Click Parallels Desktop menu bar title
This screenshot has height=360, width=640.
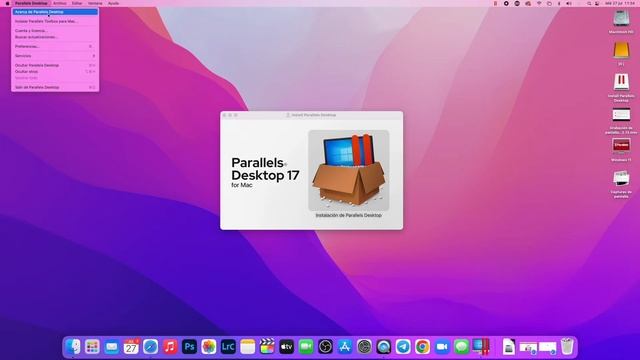click(31, 3)
